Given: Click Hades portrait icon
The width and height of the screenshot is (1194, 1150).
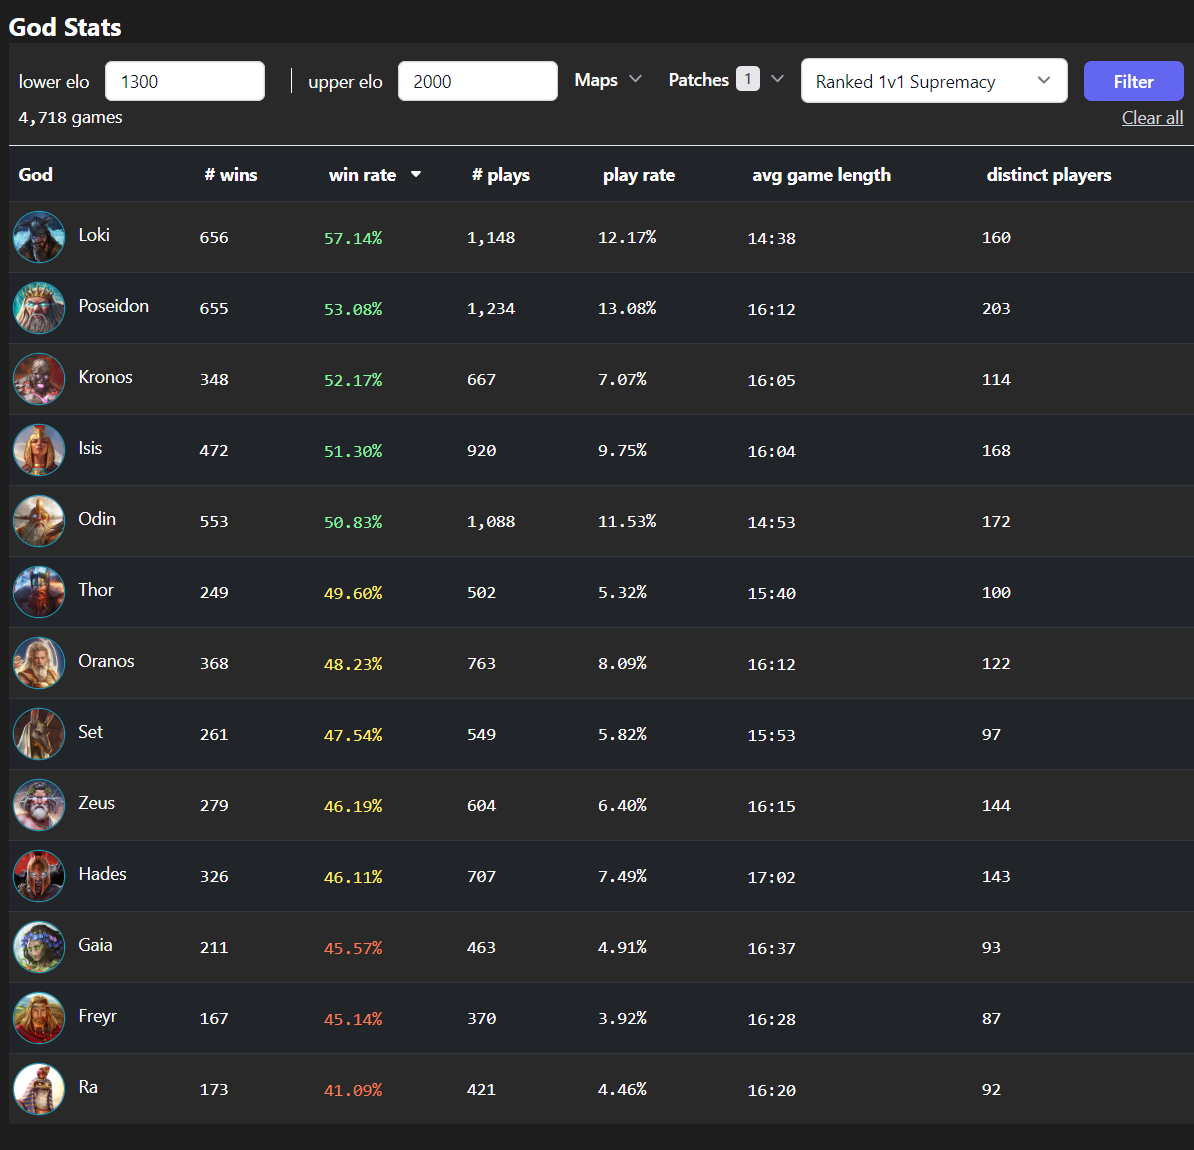Looking at the screenshot, I should pos(39,876).
